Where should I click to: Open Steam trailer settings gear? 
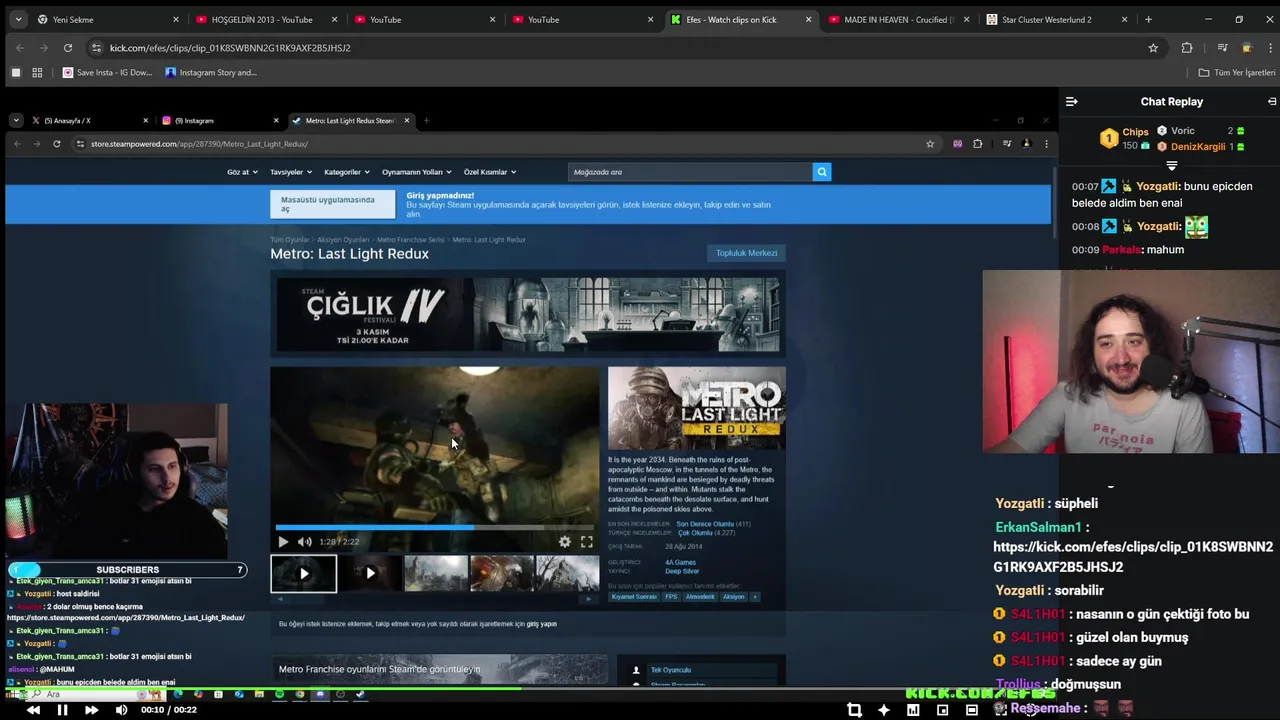pyautogui.click(x=565, y=542)
